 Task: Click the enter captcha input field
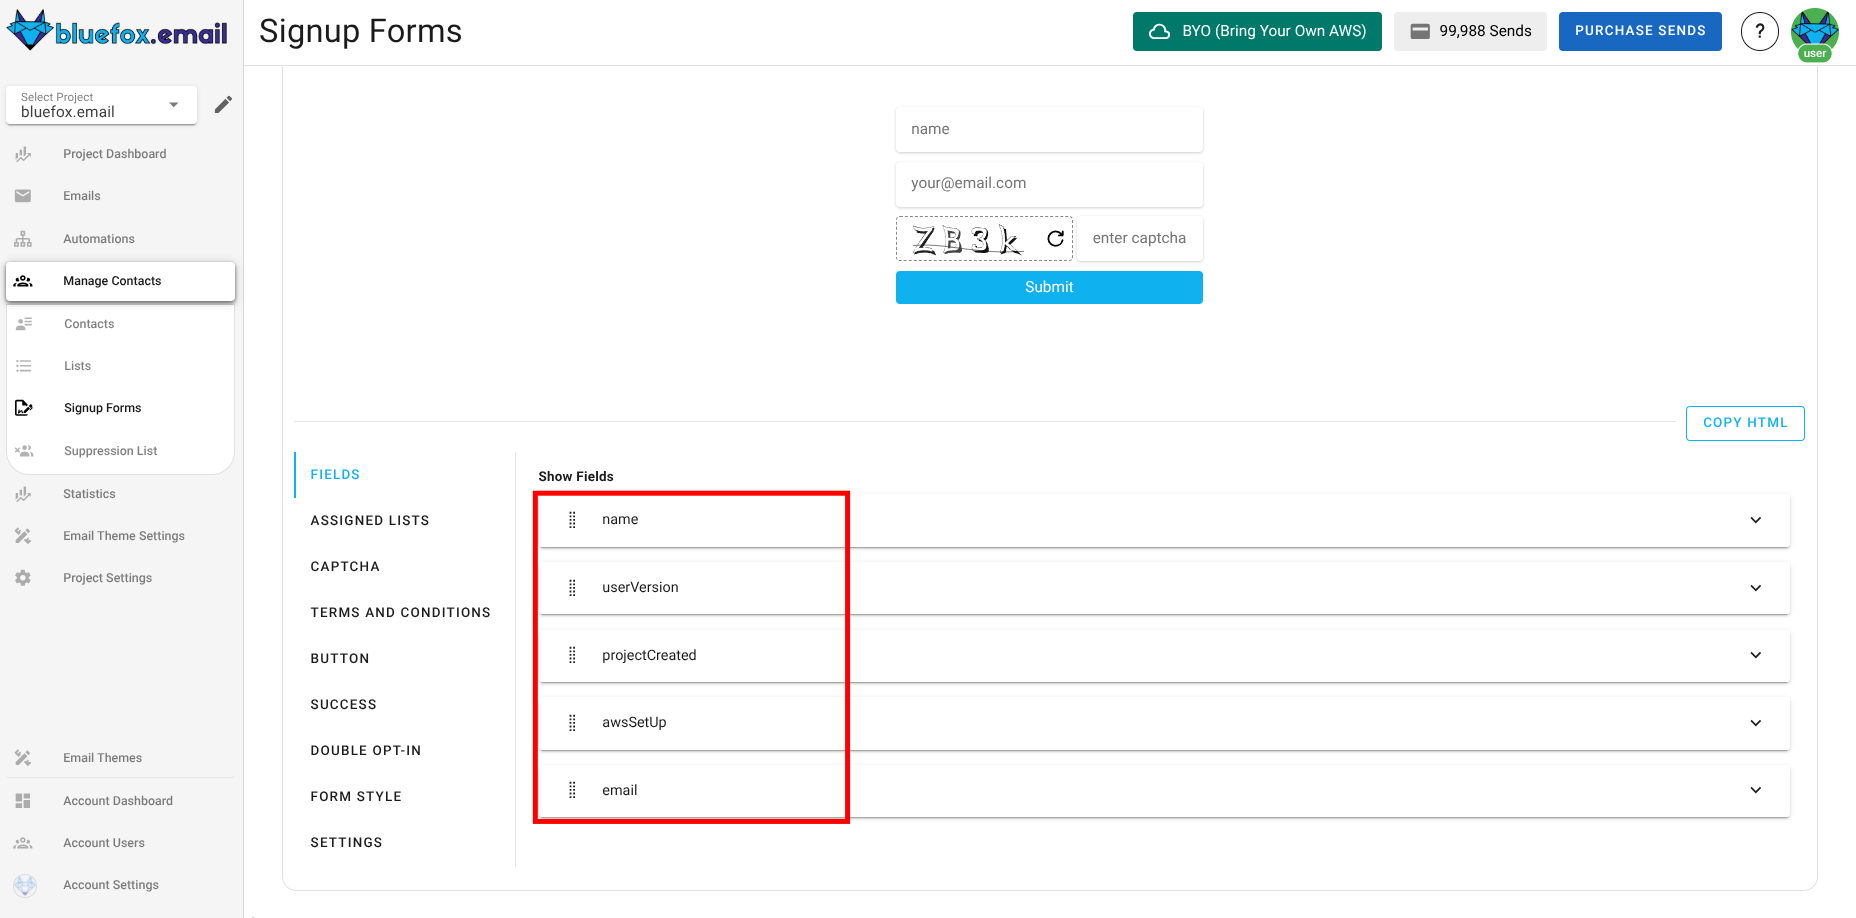(x=1139, y=238)
